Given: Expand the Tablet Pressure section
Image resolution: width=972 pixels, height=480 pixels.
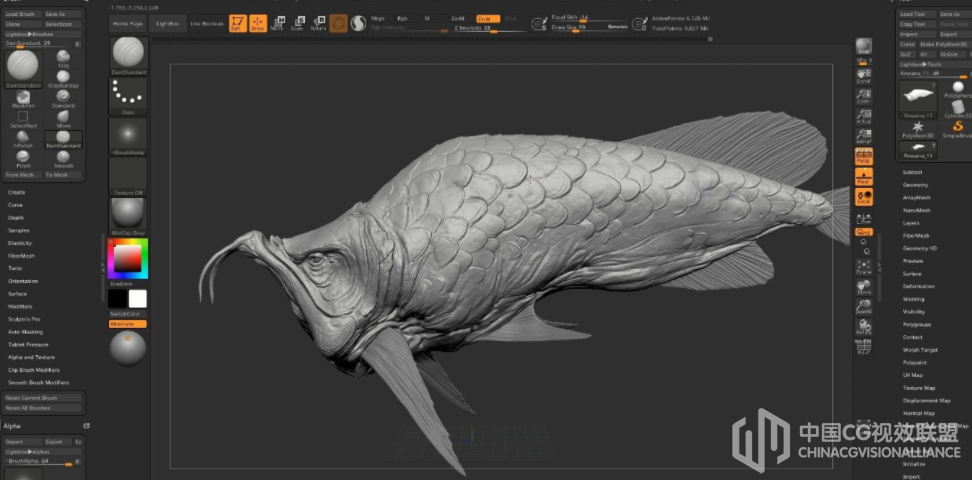Looking at the screenshot, I should tap(28, 344).
